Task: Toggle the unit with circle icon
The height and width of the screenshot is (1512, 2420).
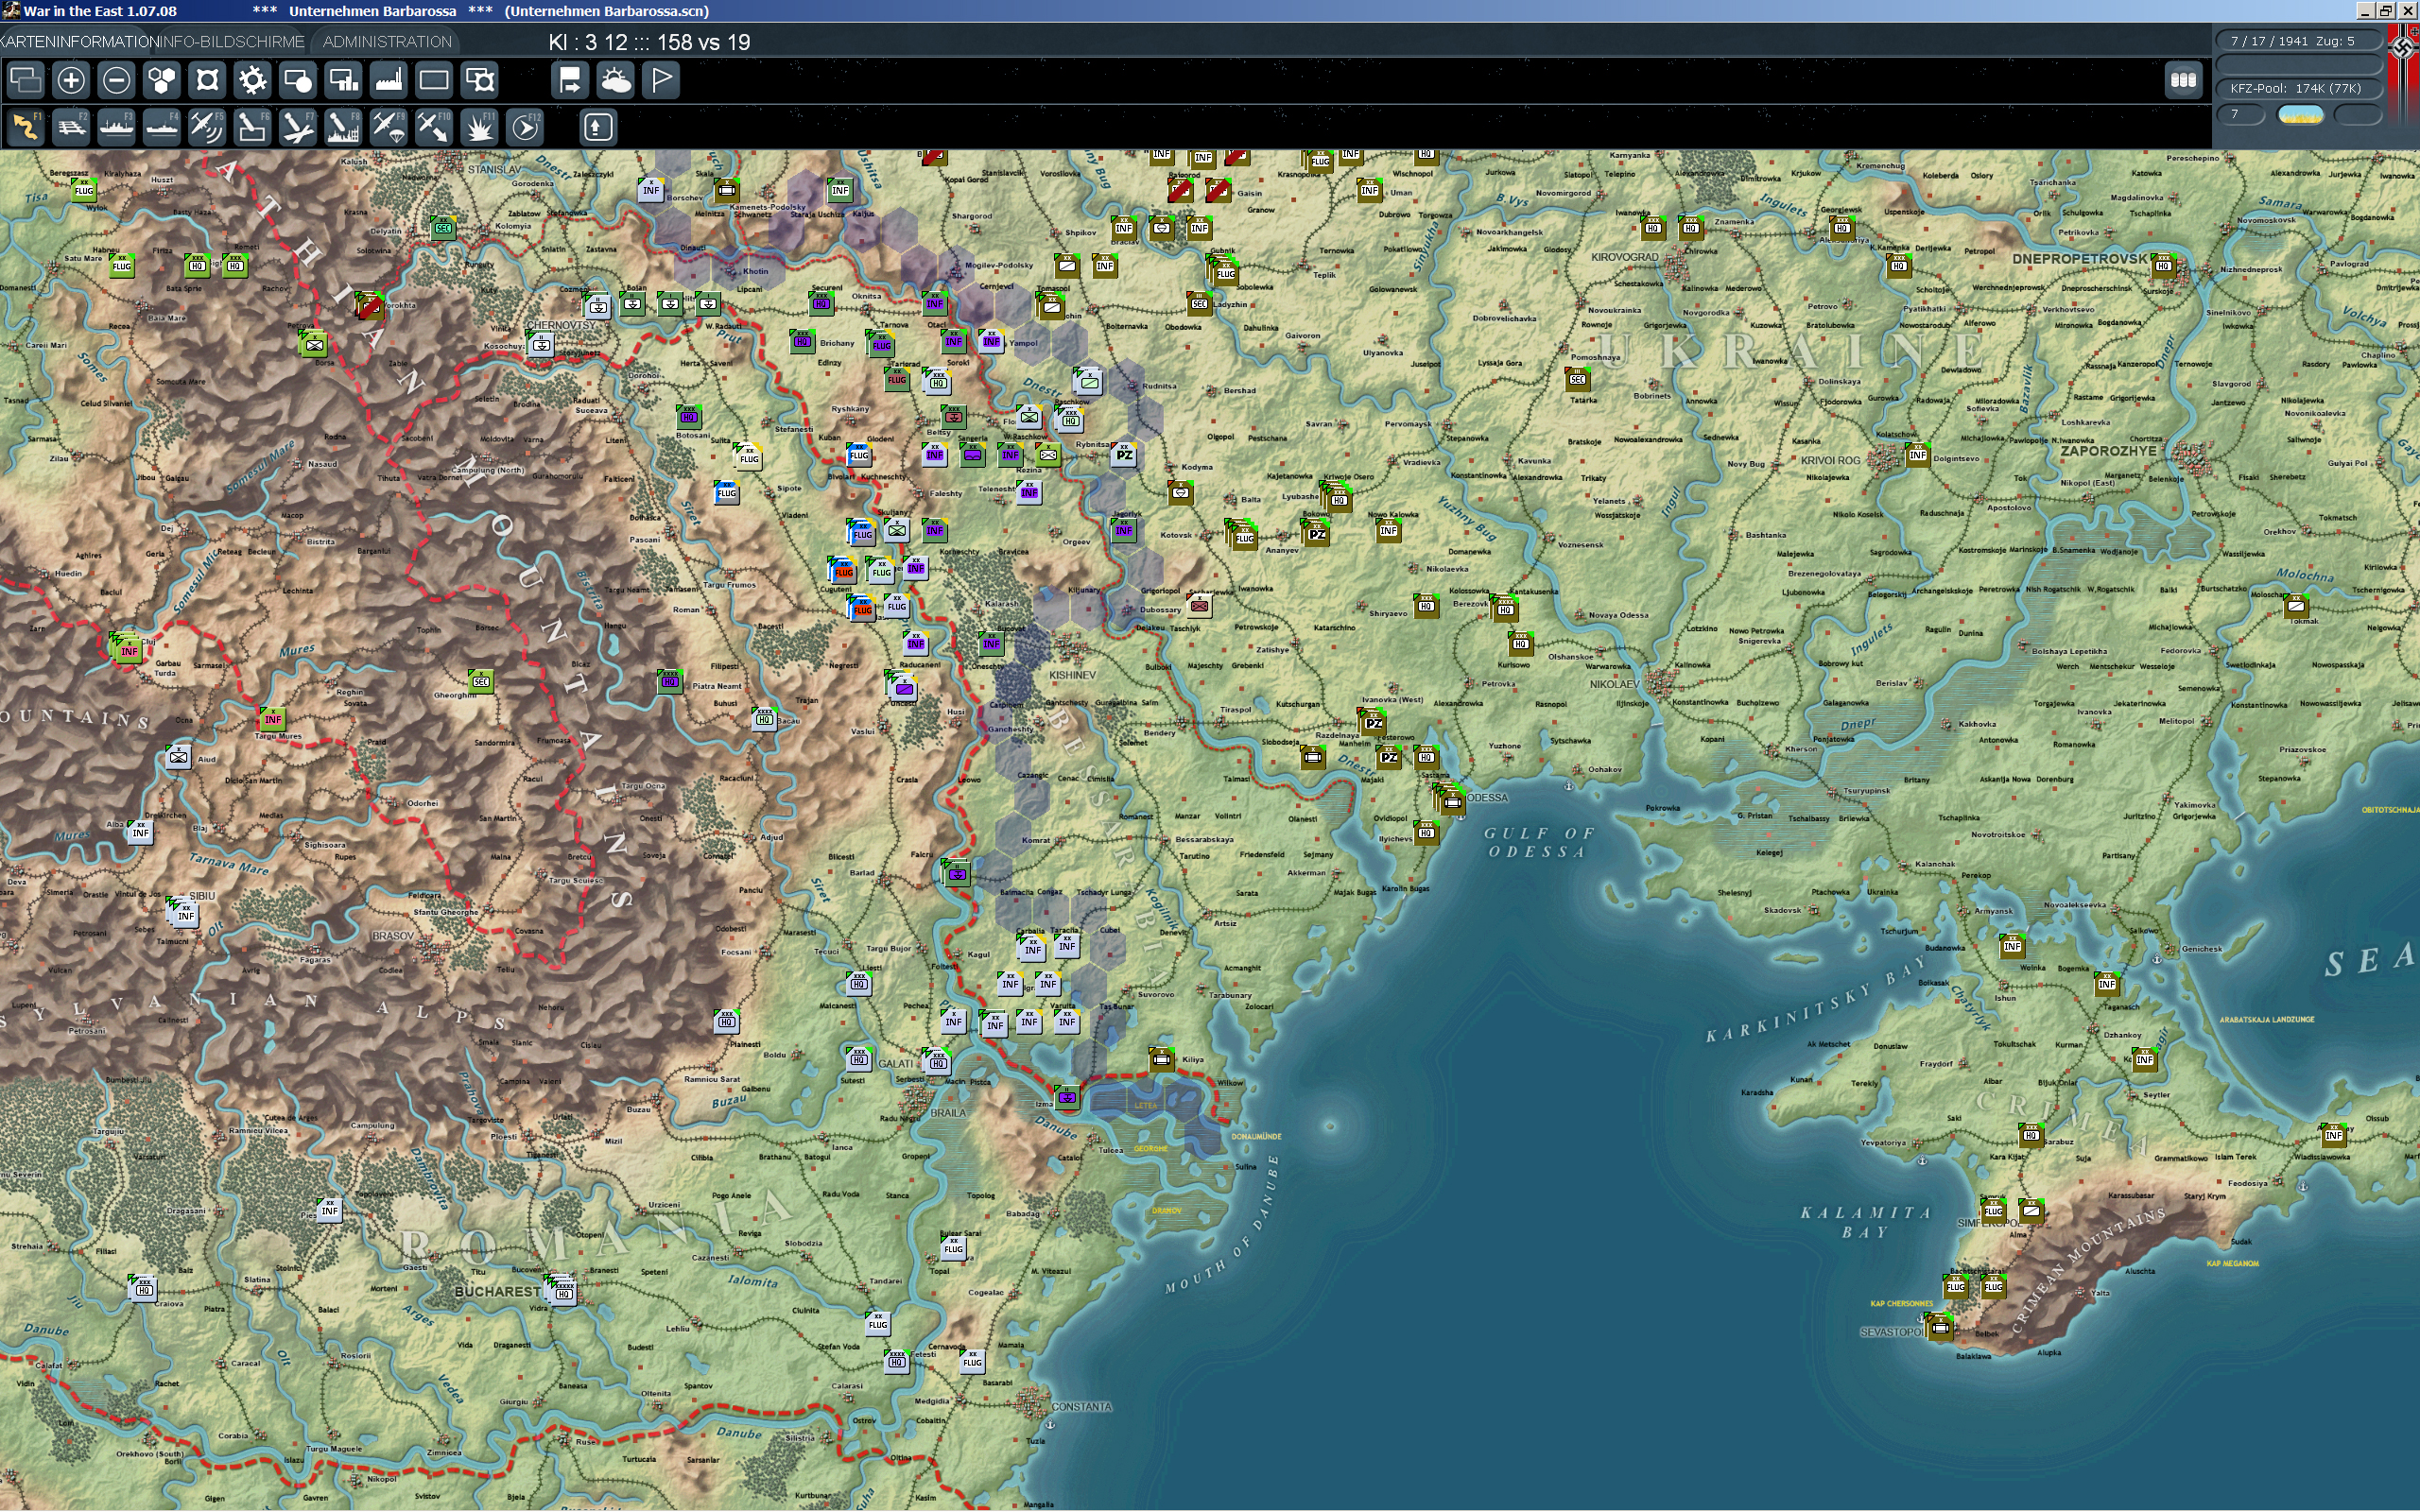Action: [x=298, y=80]
